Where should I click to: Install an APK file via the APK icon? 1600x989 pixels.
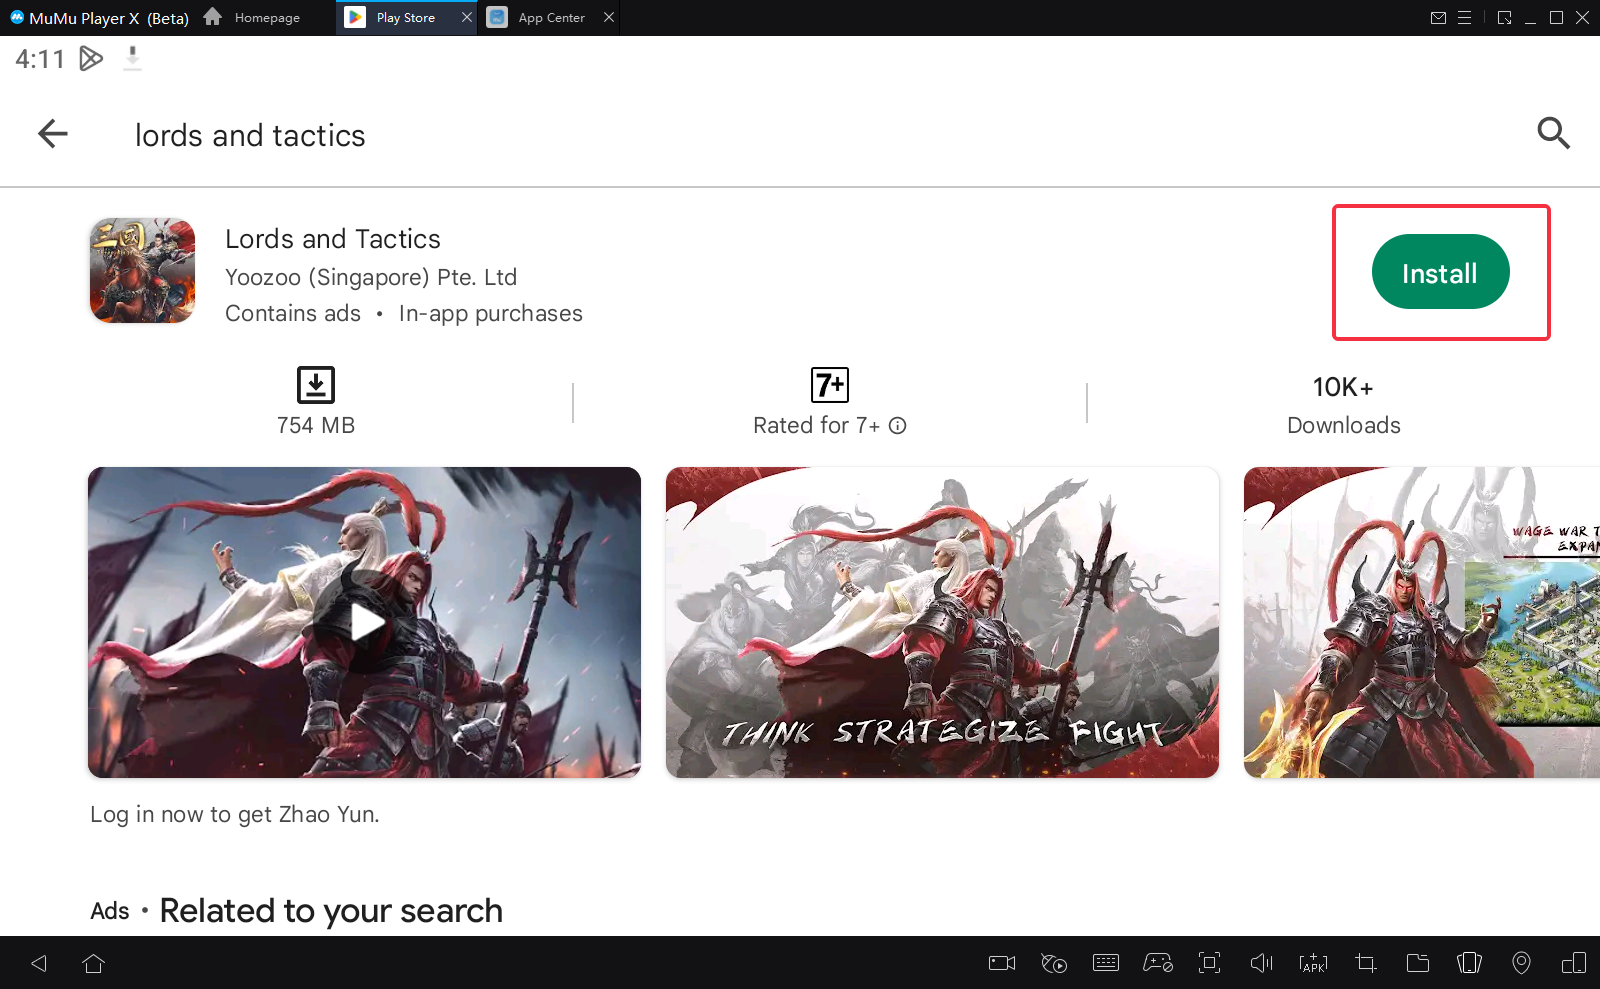pyautogui.click(x=1313, y=963)
